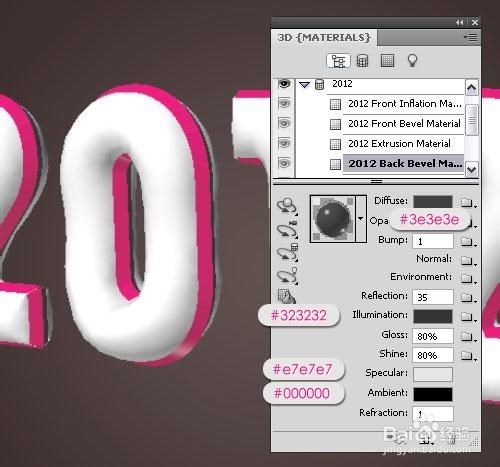The height and width of the screenshot is (467, 500).
Task: Select the Filter By Meshes button
Action: coord(362,61)
